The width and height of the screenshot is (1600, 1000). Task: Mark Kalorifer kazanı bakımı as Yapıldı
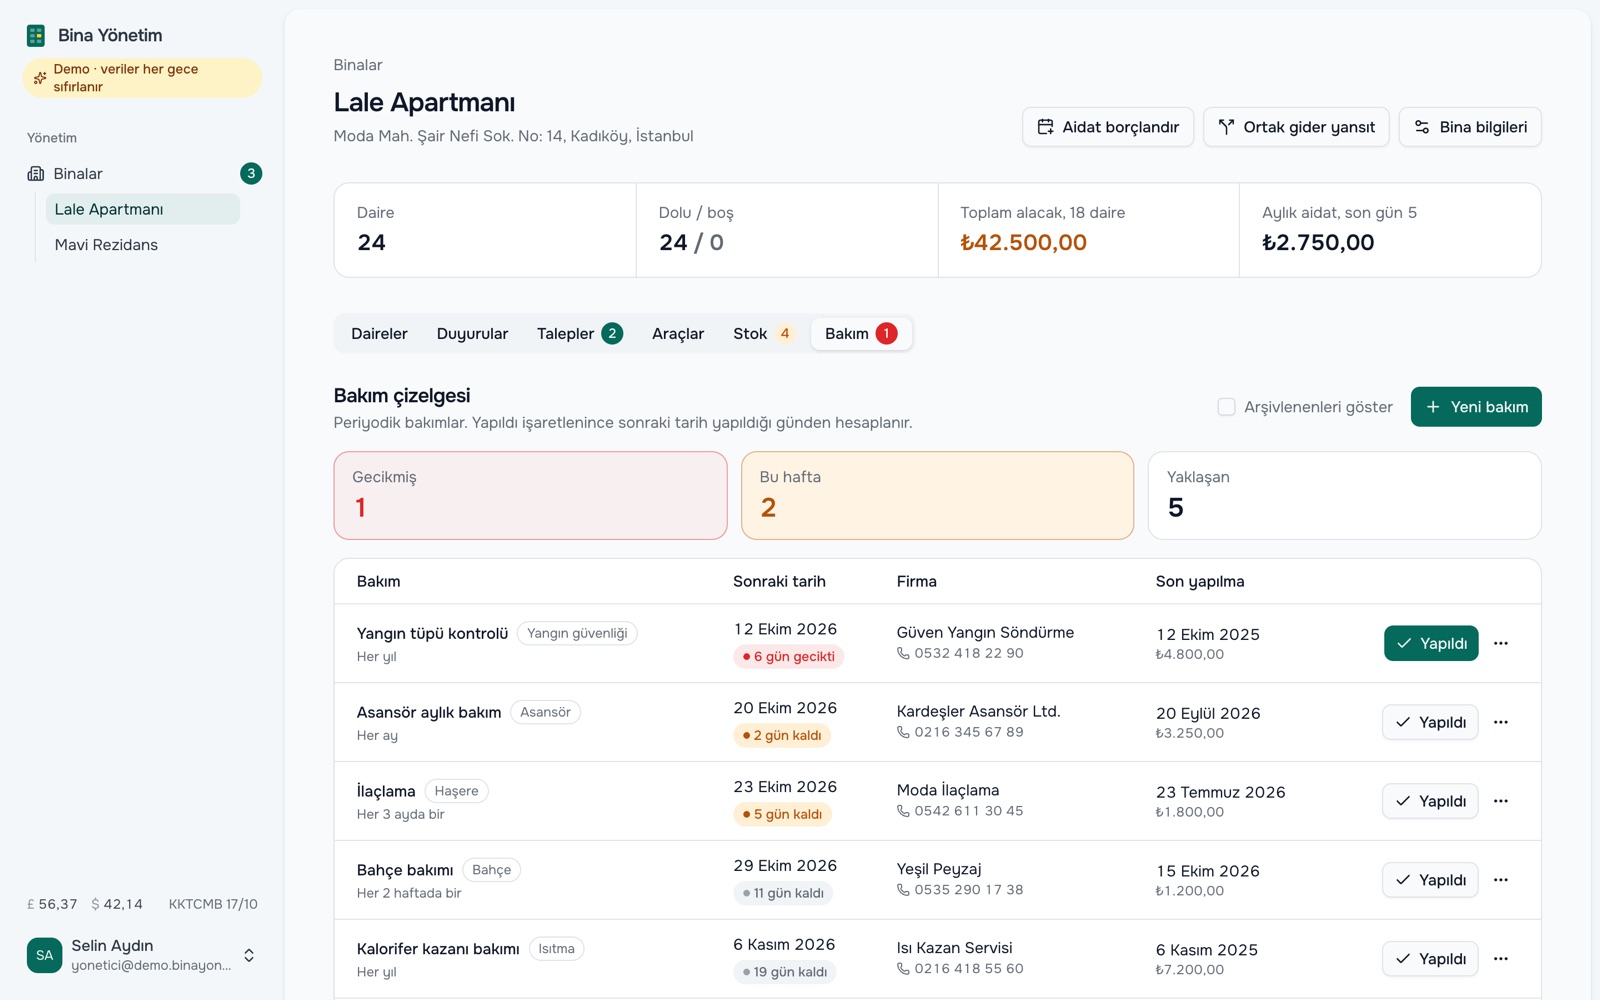coord(1430,959)
